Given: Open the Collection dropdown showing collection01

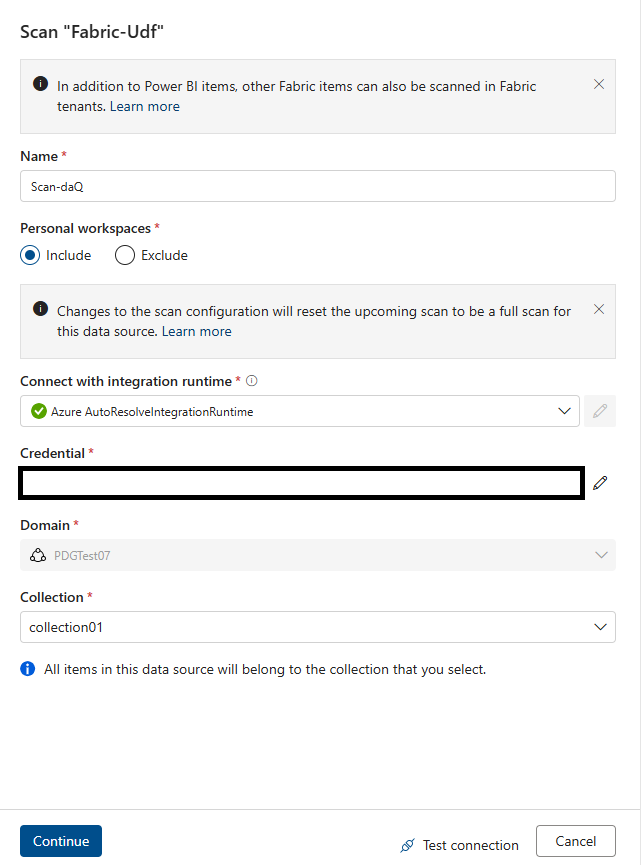Looking at the screenshot, I should pos(318,627).
